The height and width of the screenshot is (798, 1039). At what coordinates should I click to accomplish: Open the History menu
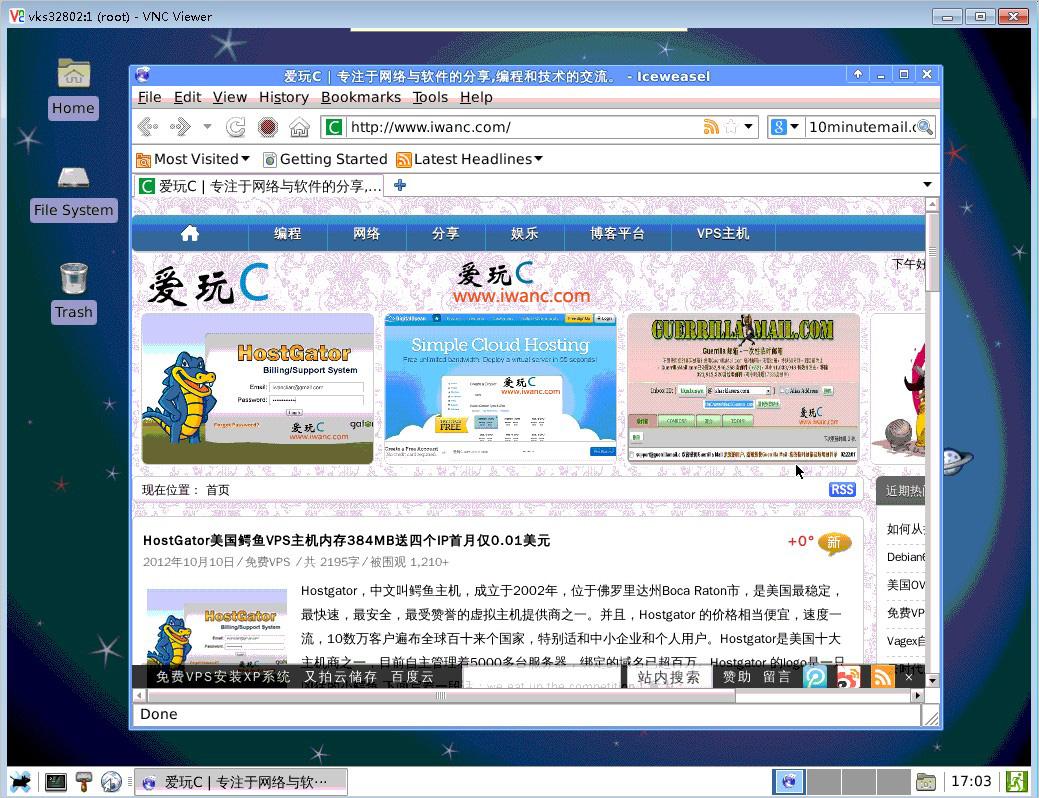(284, 97)
